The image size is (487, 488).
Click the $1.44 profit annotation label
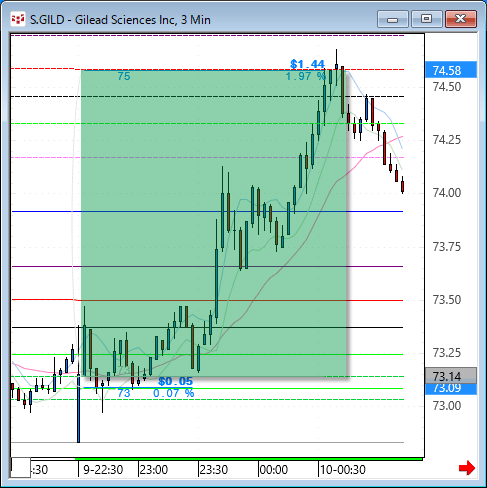point(307,64)
